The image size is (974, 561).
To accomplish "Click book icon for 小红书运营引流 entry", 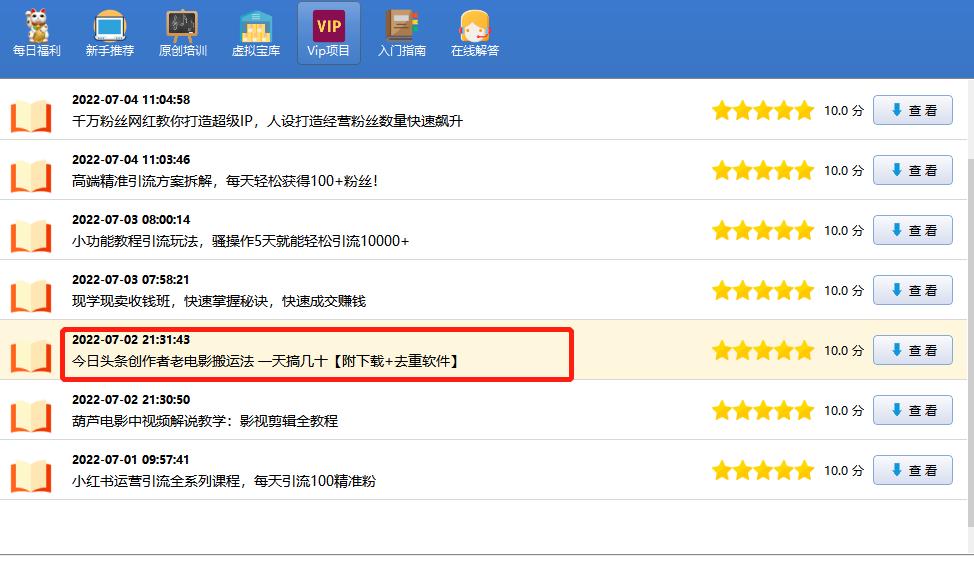I will pyautogui.click(x=30, y=476).
